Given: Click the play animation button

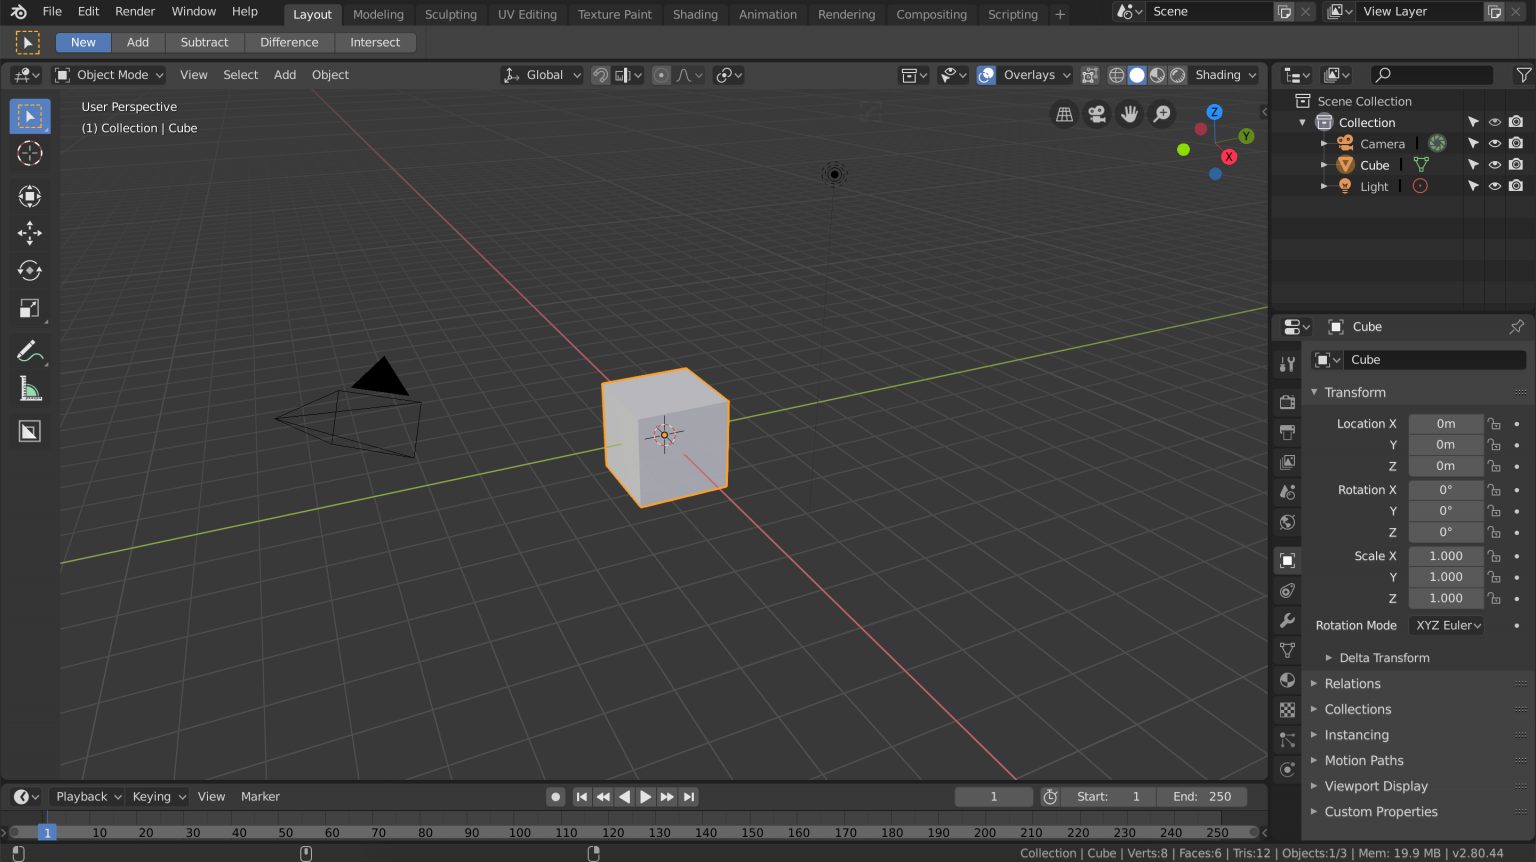Looking at the screenshot, I should pyautogui.click(x=646, y=797).
